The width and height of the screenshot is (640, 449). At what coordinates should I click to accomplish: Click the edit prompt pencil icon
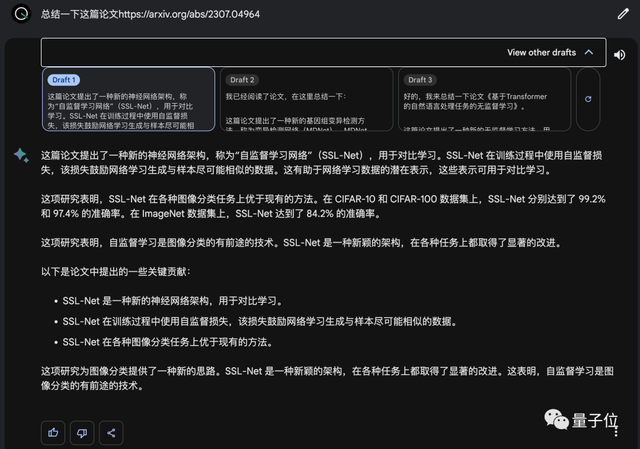tap(624, 15)
